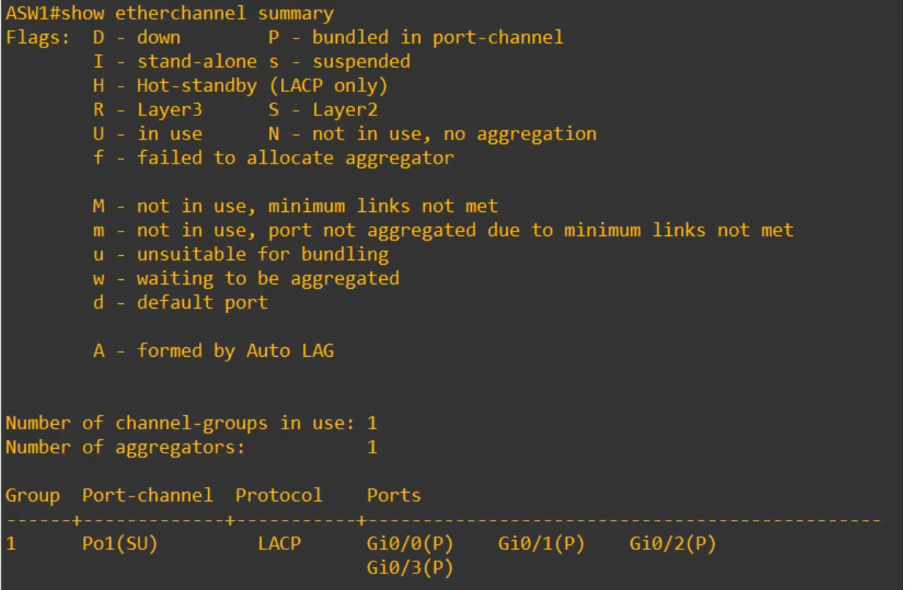Click the Protocol column header
Screen dimensions: 906x590
[279, 495]
